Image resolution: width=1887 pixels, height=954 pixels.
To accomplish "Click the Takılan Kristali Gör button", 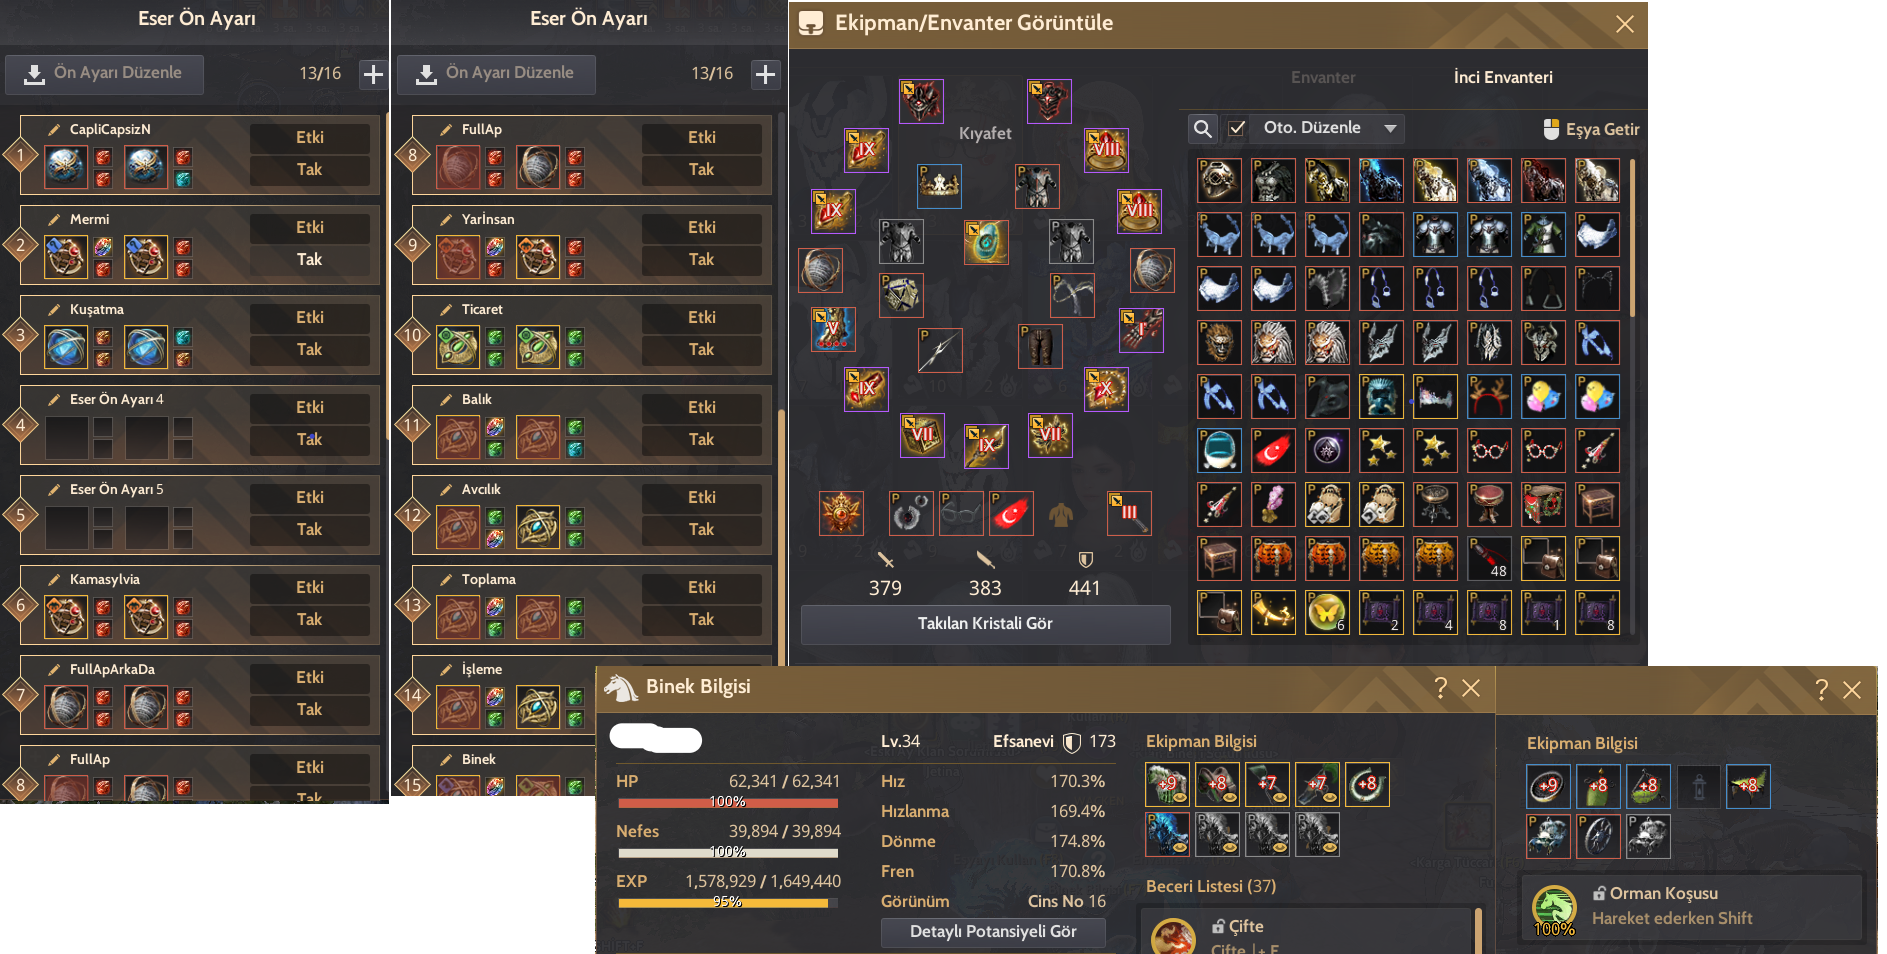I will coord(985,624).
